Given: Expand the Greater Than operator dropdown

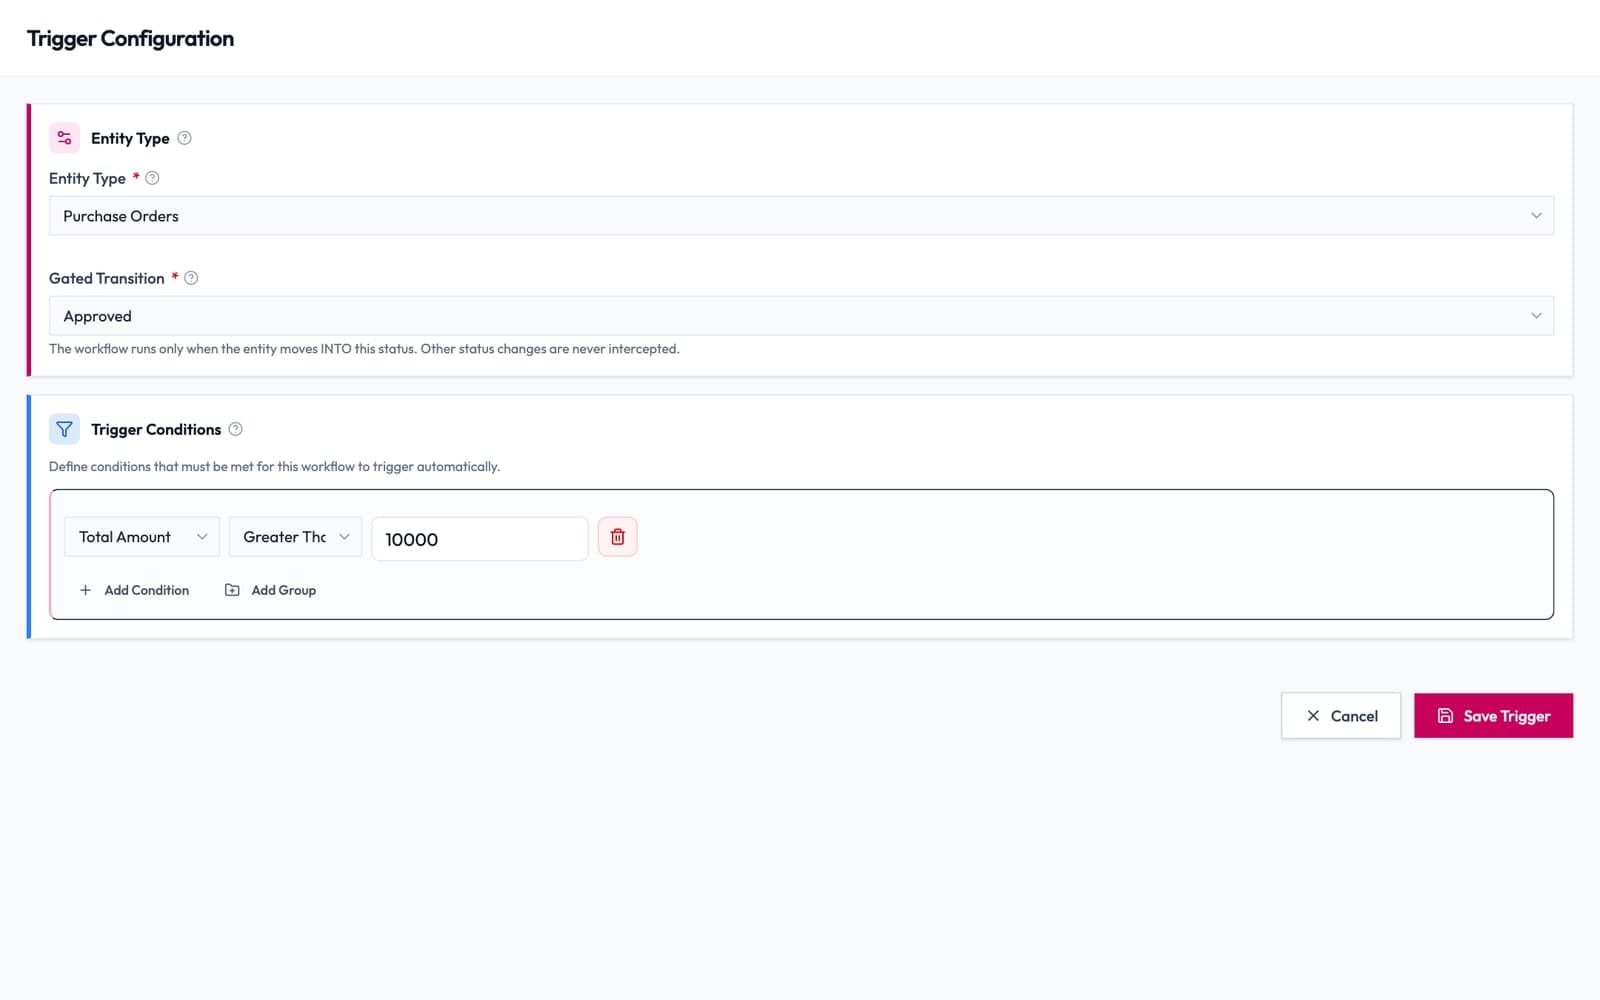Looking at the screenshot, I should (295, 537).
